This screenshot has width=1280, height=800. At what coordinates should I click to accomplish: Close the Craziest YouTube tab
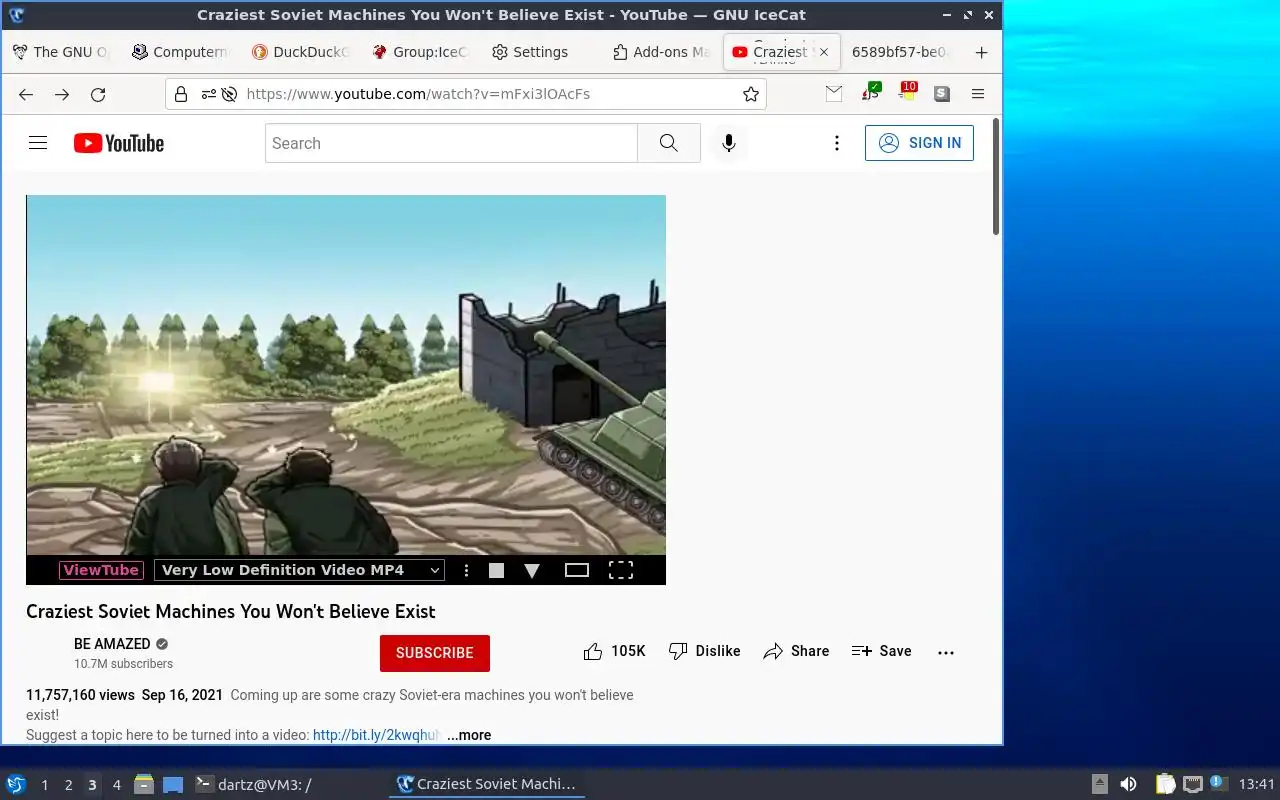[x=824, y=52]
